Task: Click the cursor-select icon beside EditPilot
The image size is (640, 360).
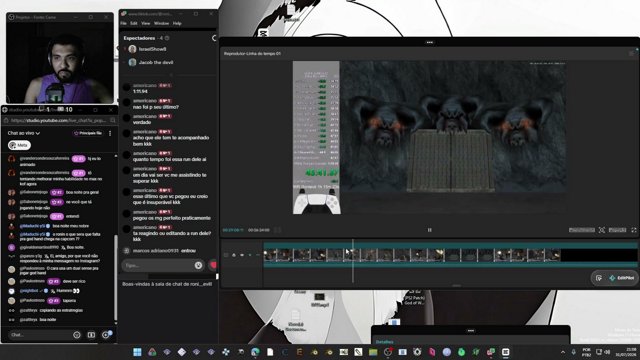Action: pos(599,278)
